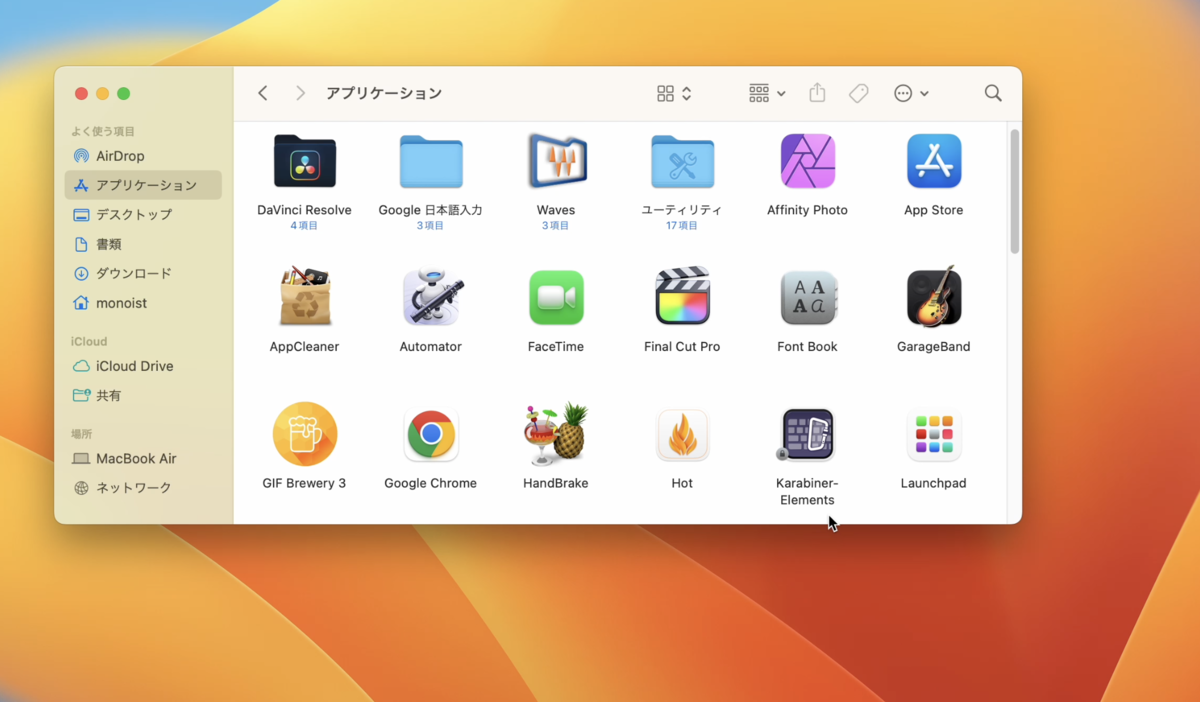Click the 場所 section header
Image resolution: width=1200 pixels, height=702 pixels.
(x=82, y=434)
